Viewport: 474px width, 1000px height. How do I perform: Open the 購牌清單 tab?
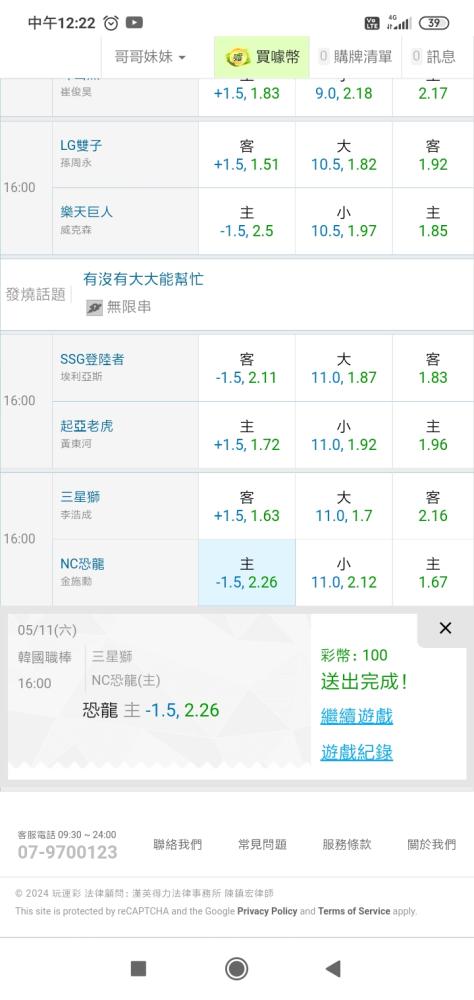click(355, 57)
